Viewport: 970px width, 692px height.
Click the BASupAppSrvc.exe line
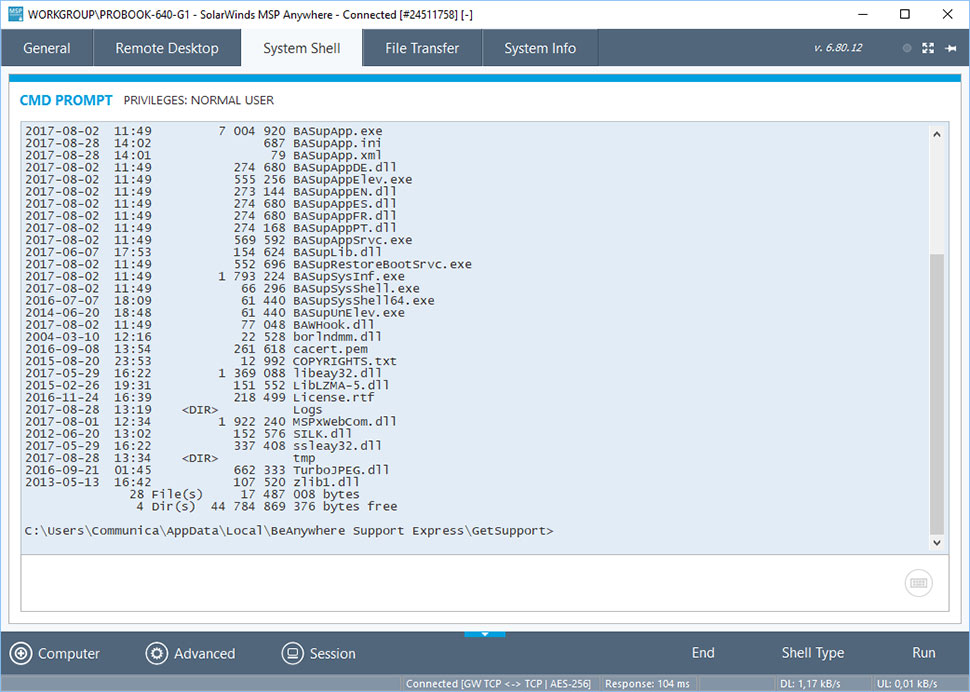[x=218, y=240]
